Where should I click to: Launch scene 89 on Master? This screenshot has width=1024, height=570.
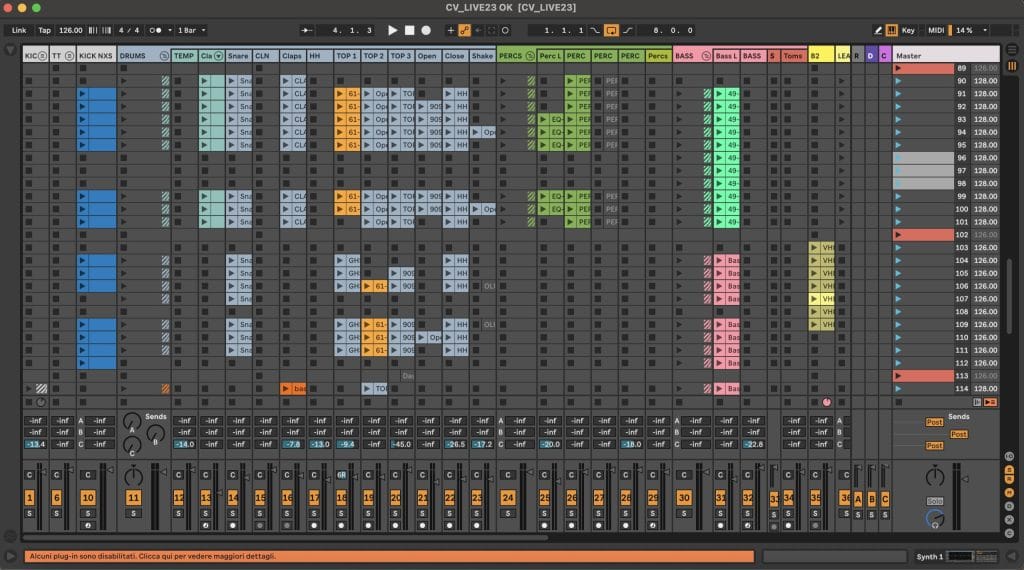point(898,68)
